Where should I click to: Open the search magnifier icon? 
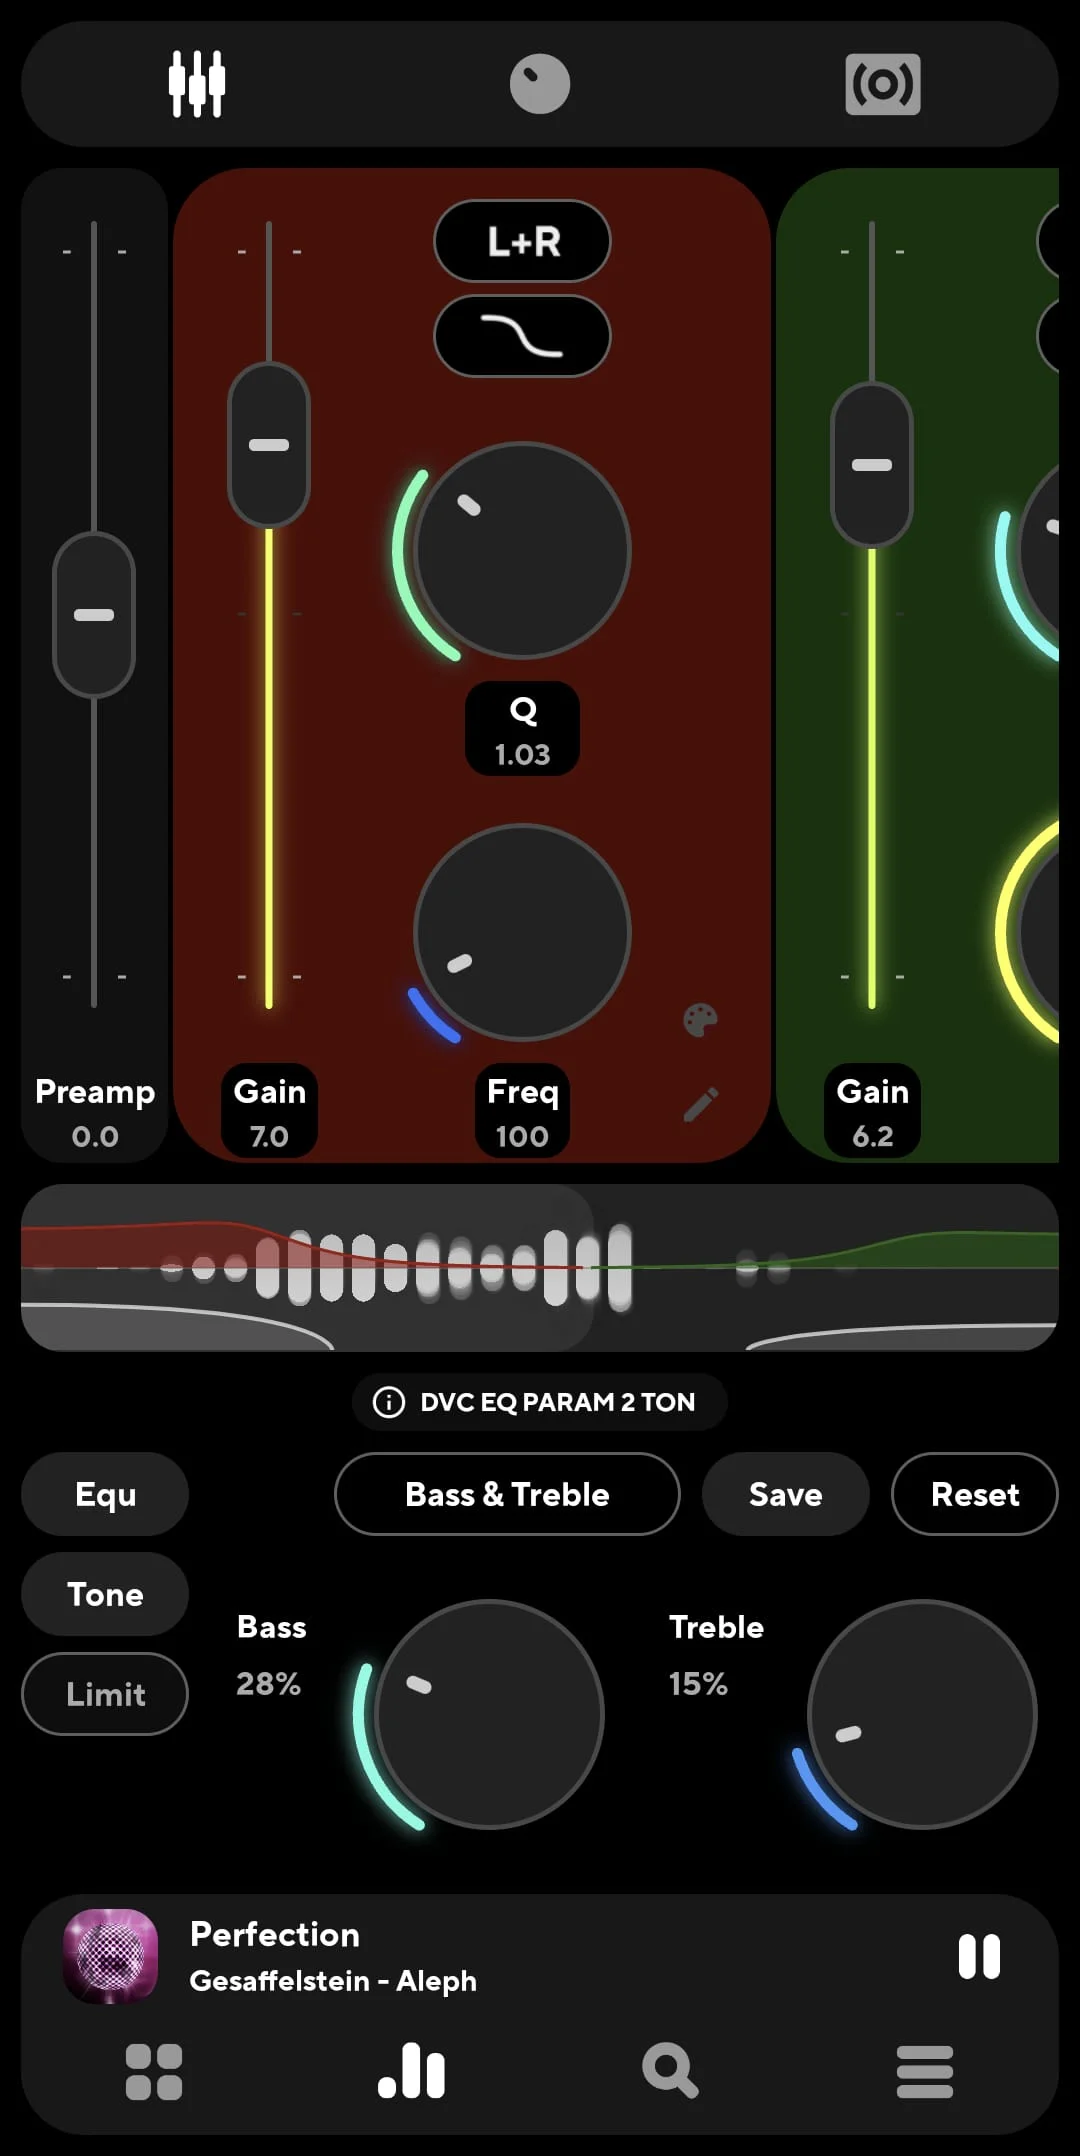coord(669,2071)
